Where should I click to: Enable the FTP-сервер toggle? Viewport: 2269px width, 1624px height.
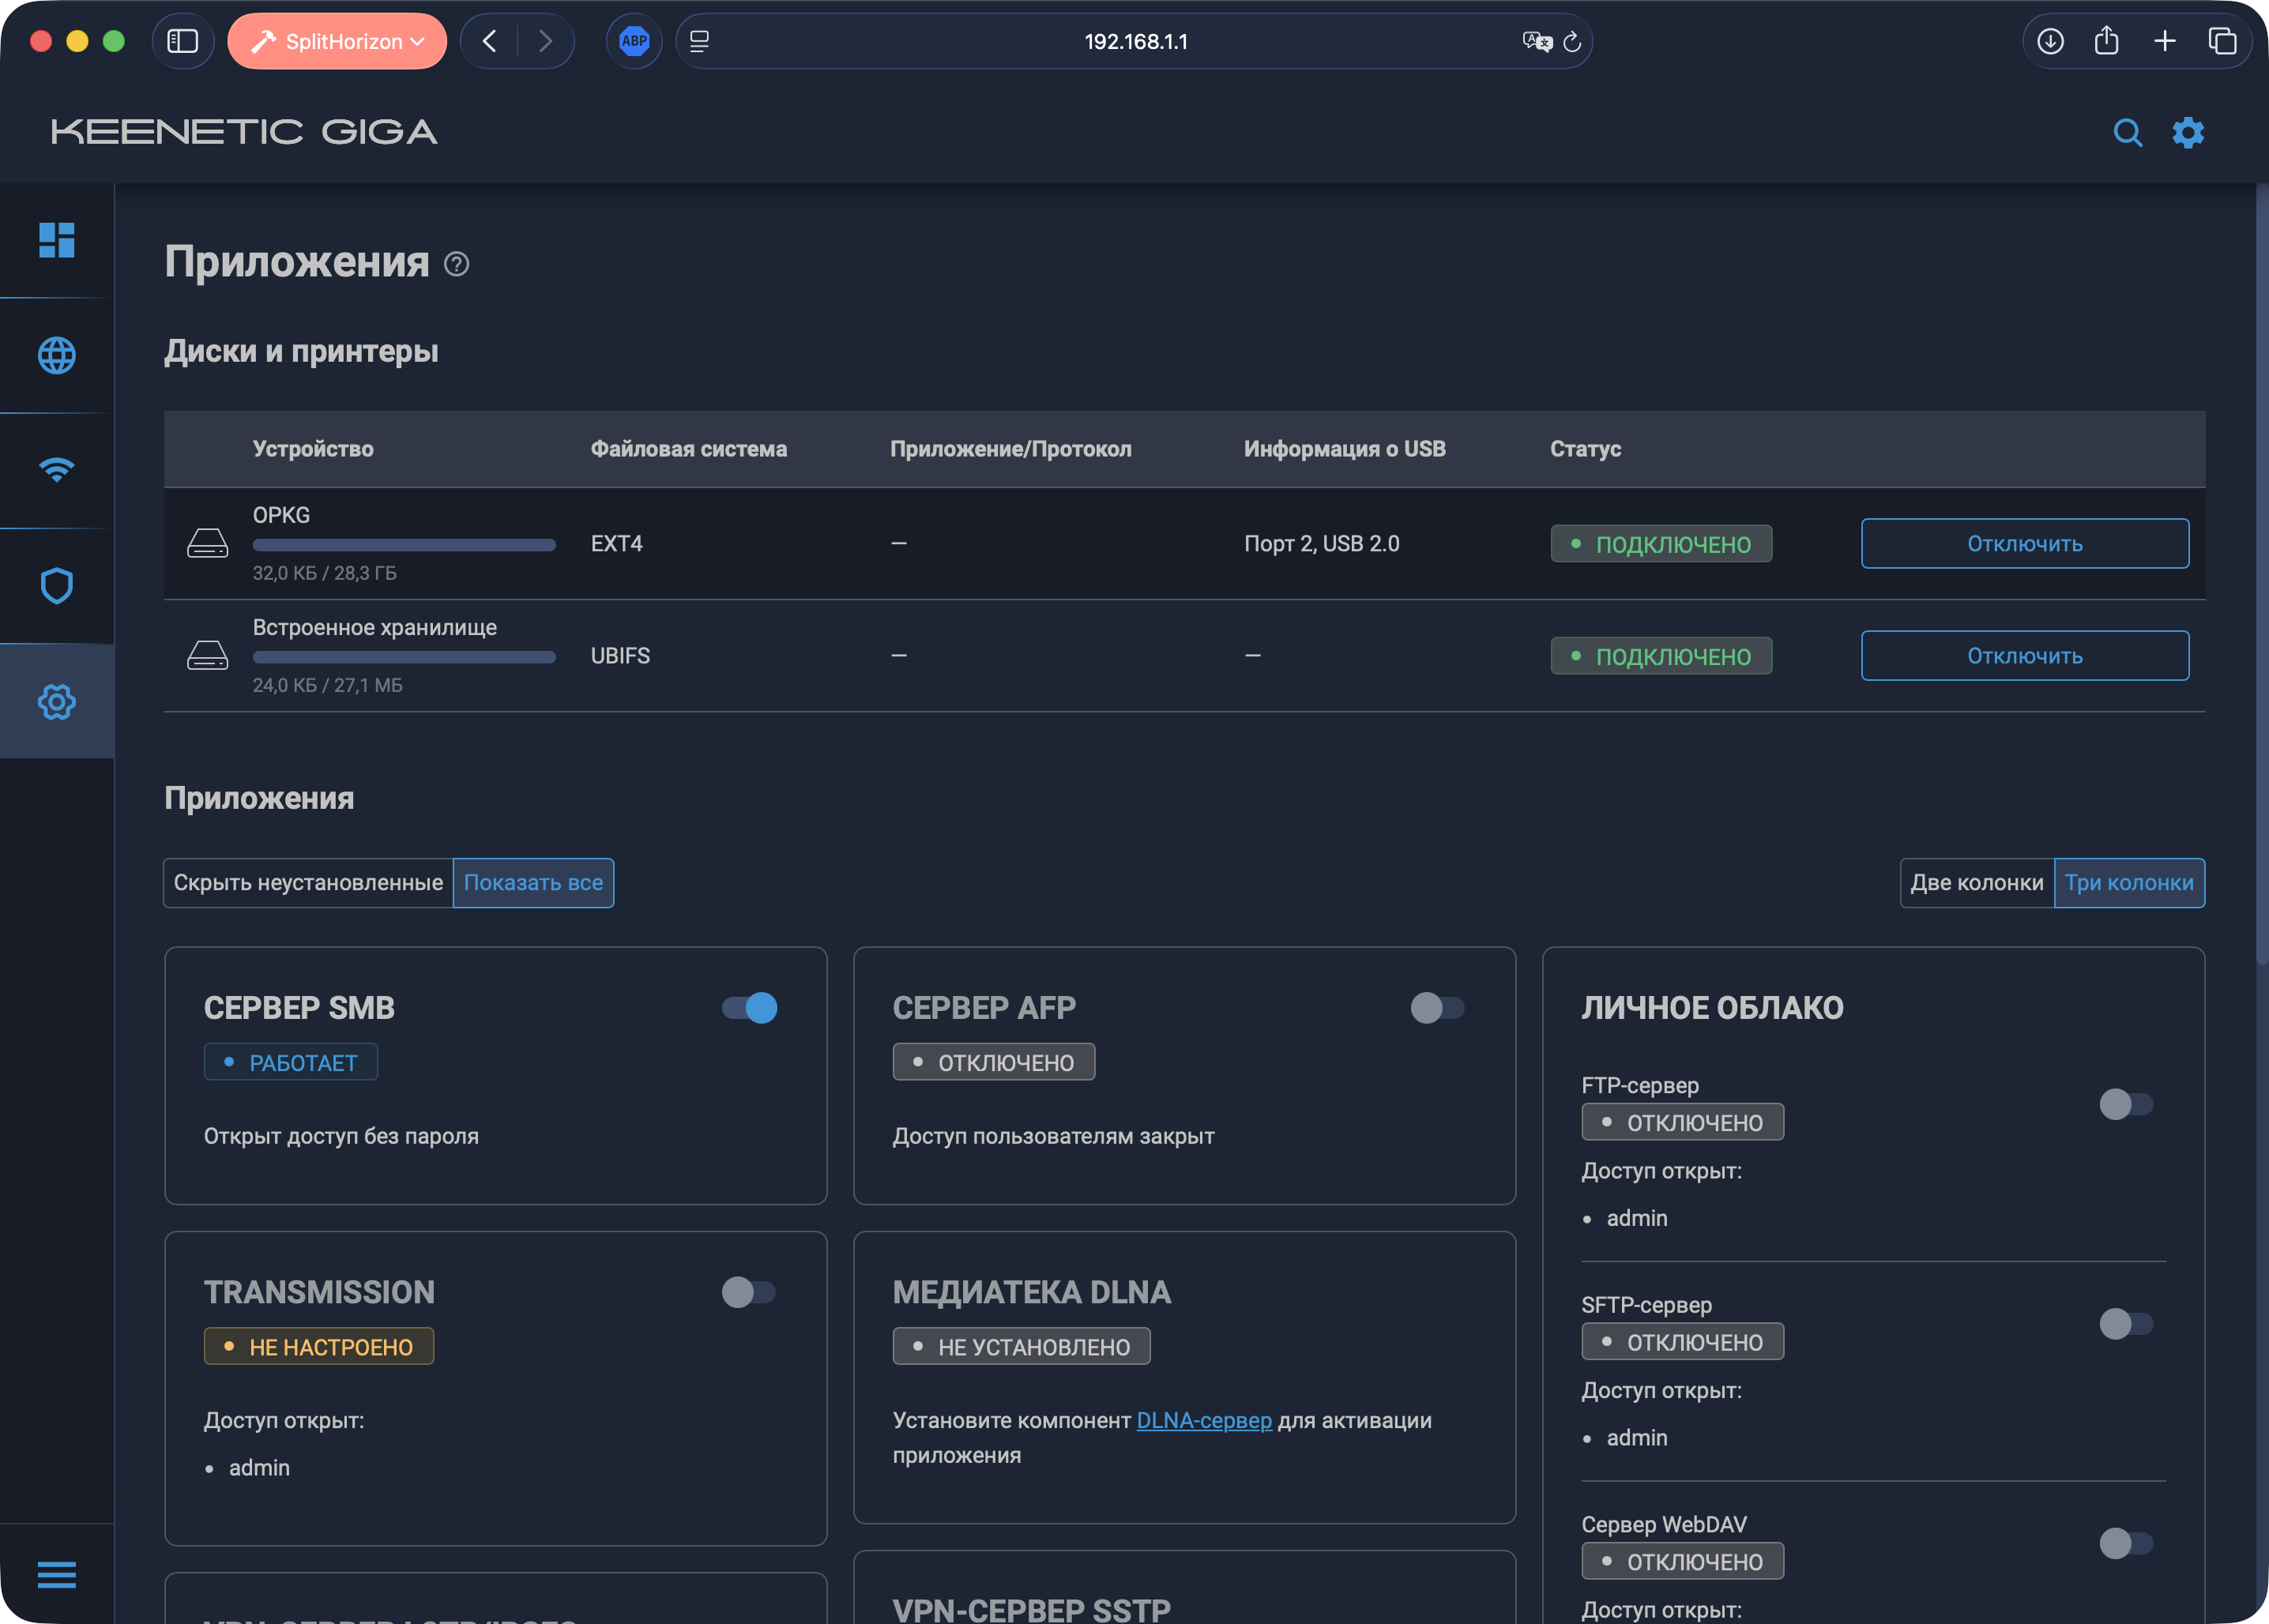pyautogui.click(x=2127, y=1104)
